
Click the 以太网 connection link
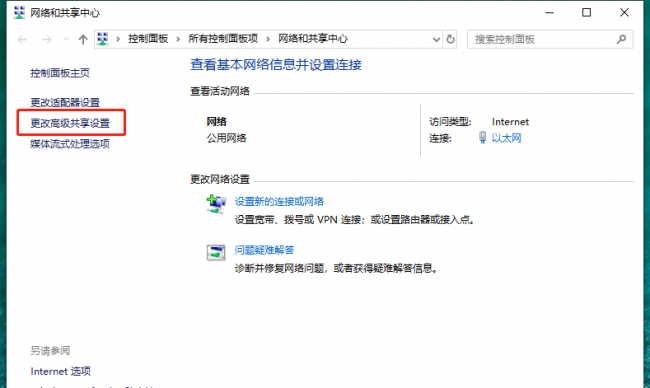[x=506, y=138]
